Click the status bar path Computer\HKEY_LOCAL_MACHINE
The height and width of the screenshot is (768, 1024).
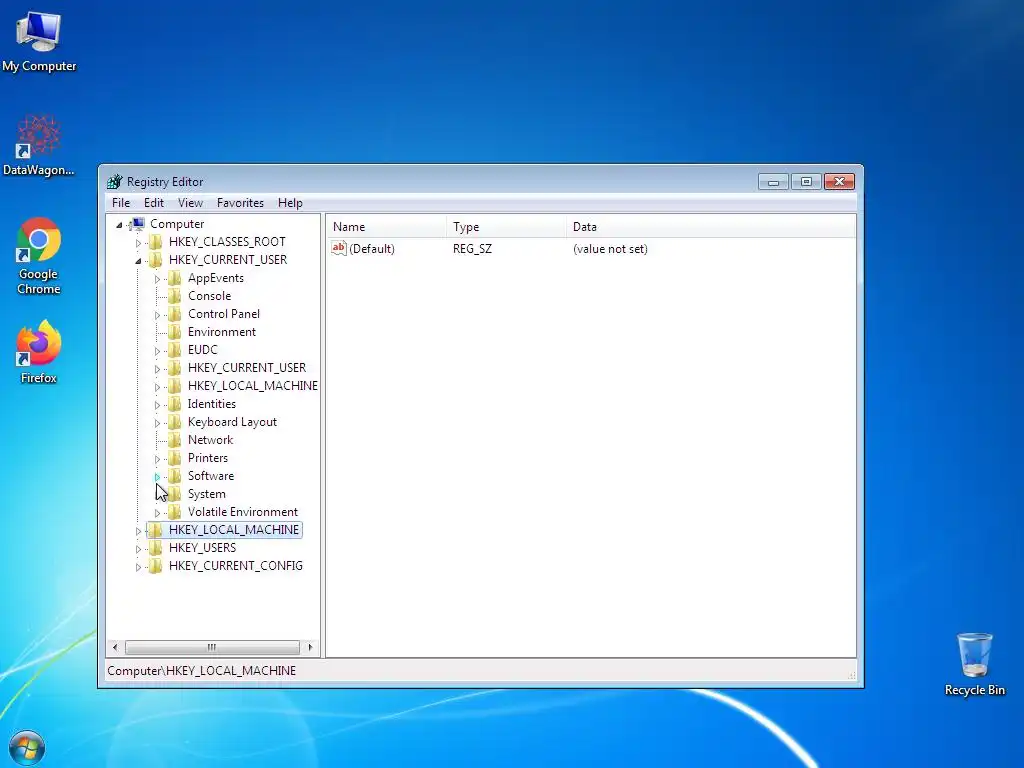tap(202, 671)
